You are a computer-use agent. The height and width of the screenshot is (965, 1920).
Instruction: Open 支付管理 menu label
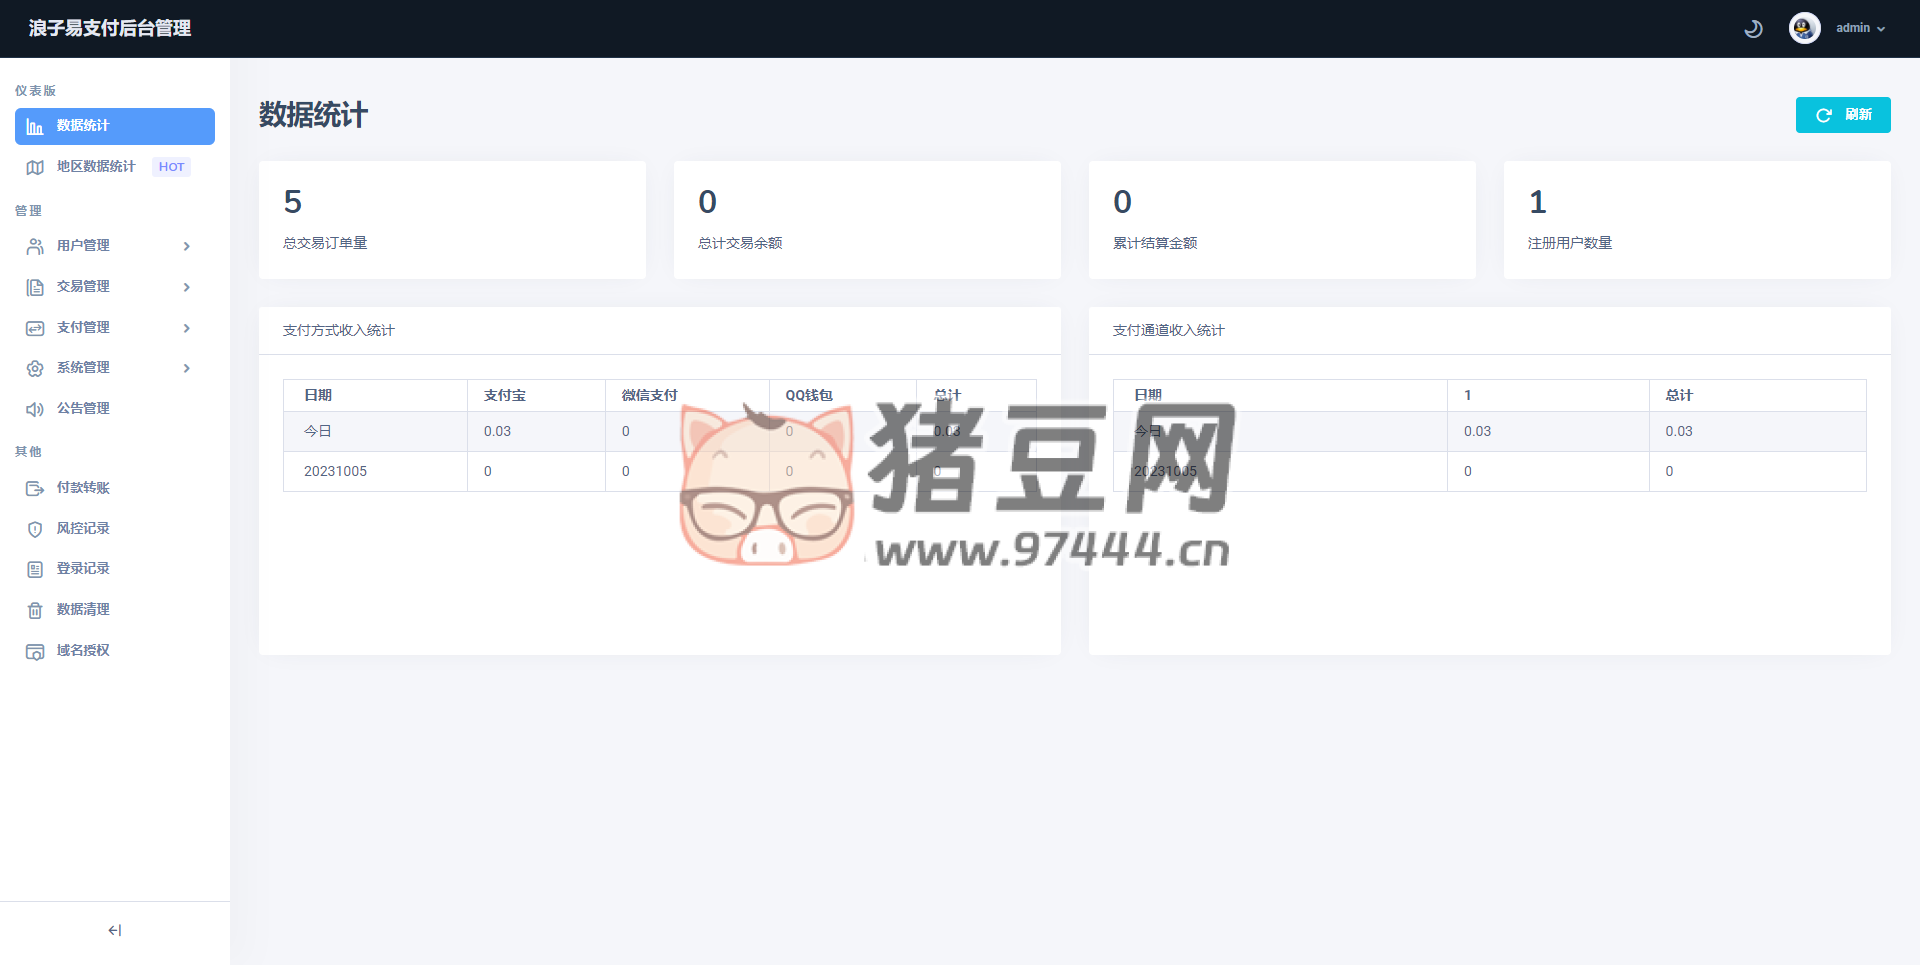pos(83,328)
